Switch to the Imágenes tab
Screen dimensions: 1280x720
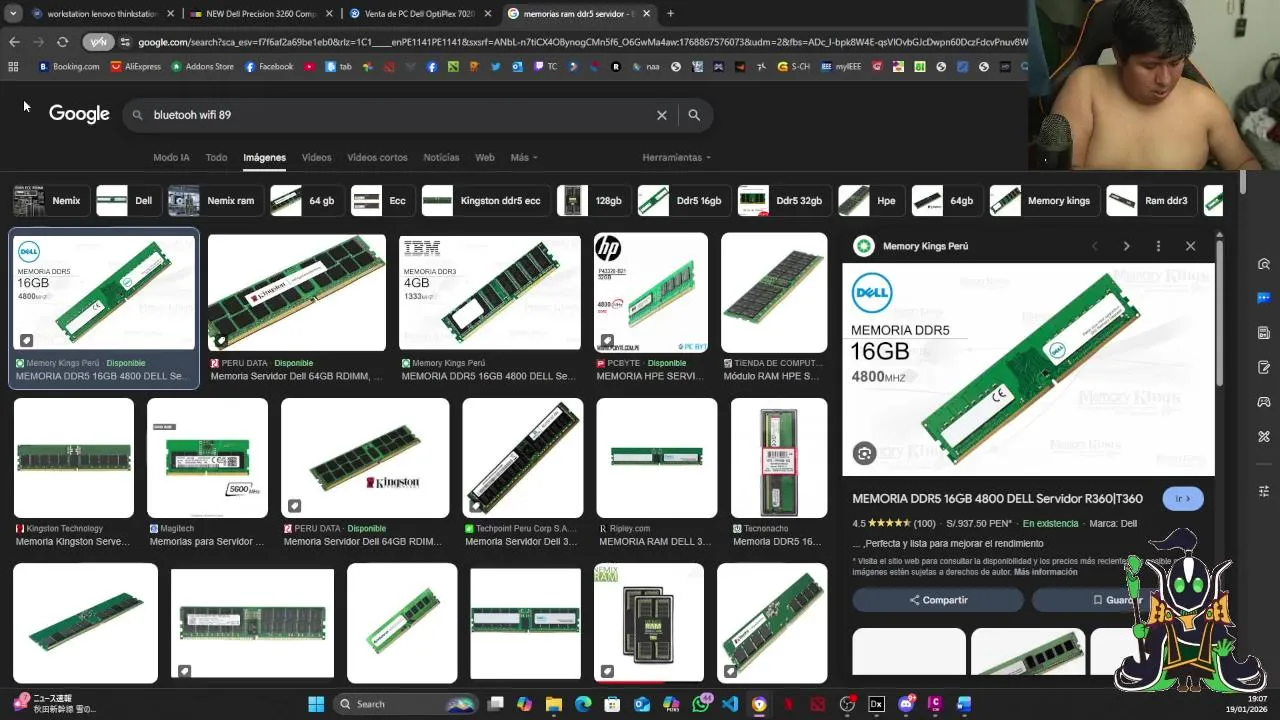click(264, 157)
